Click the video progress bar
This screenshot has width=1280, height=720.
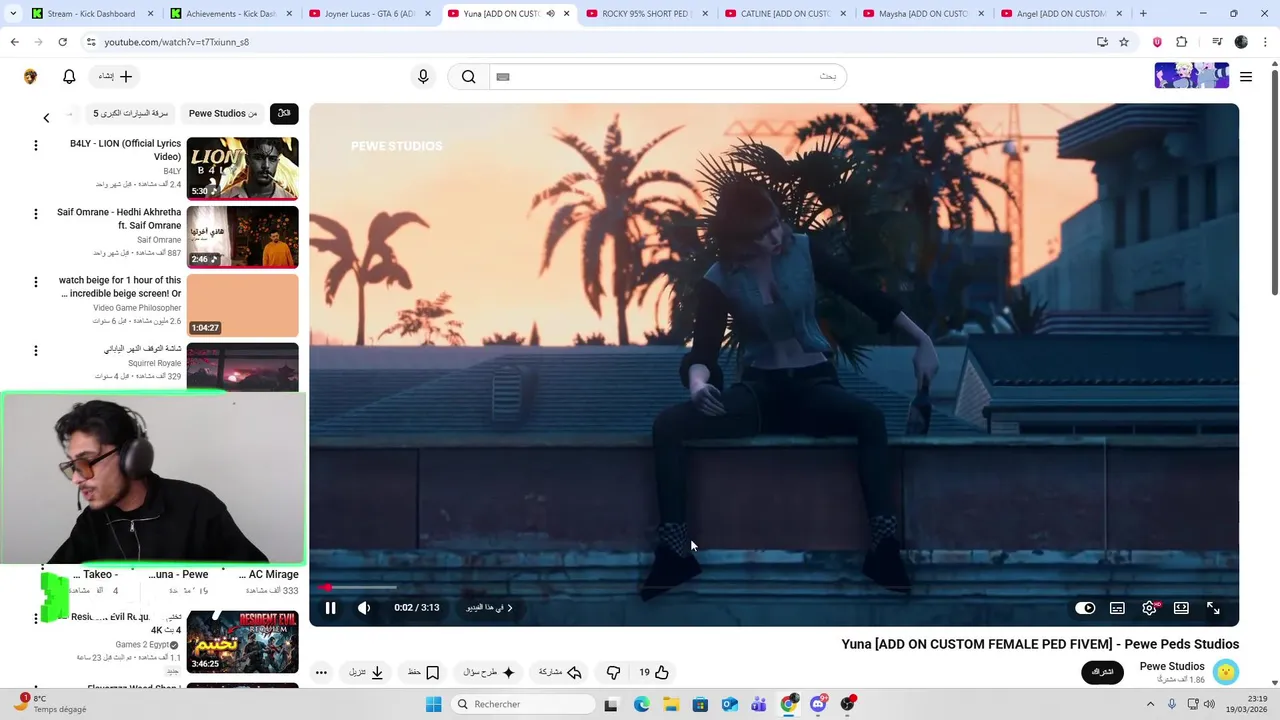tap(774, 587)
